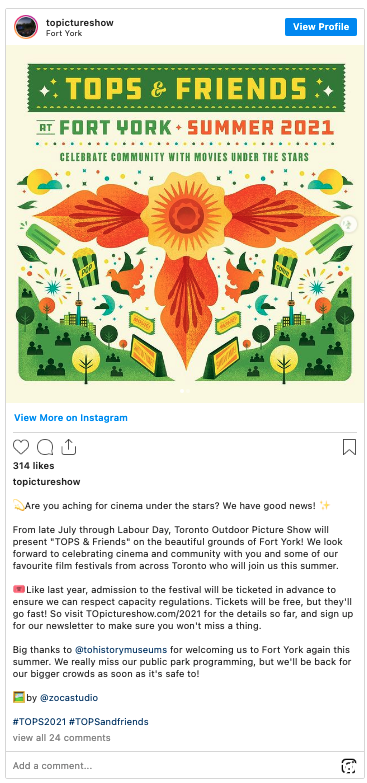Viewport: 367px width, 783px height.
Task: Open the @tohistorymuseums mention
Action: pos(121,650)
